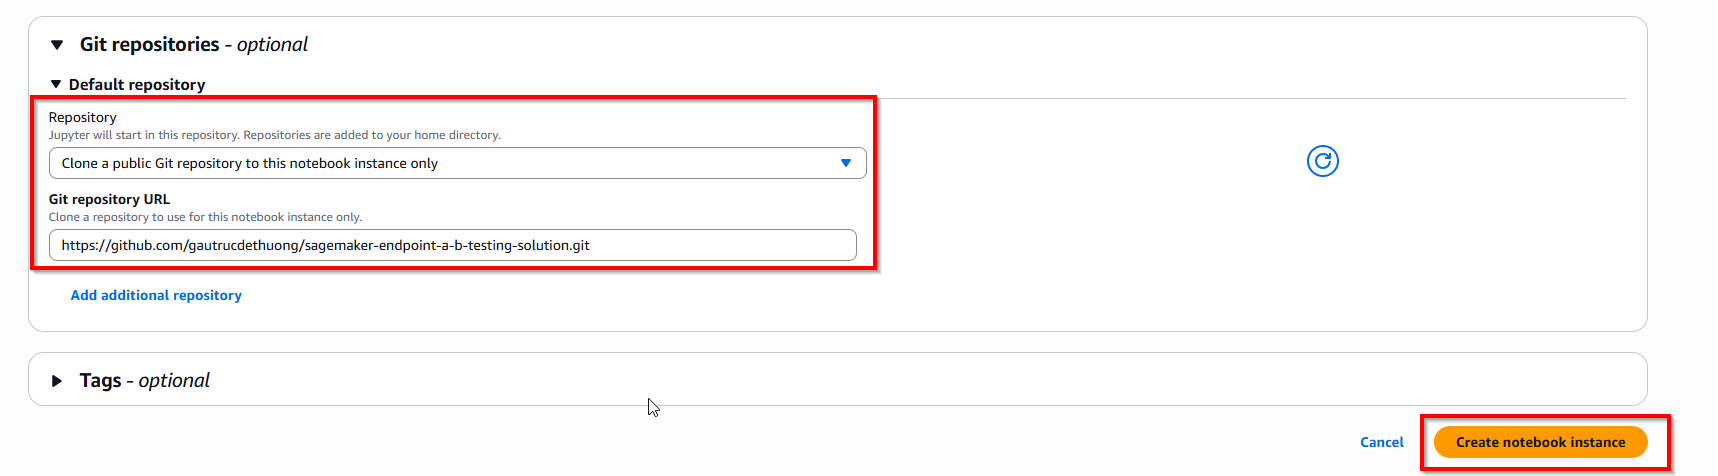Collapse Git repositories section using its triangle

57,45
